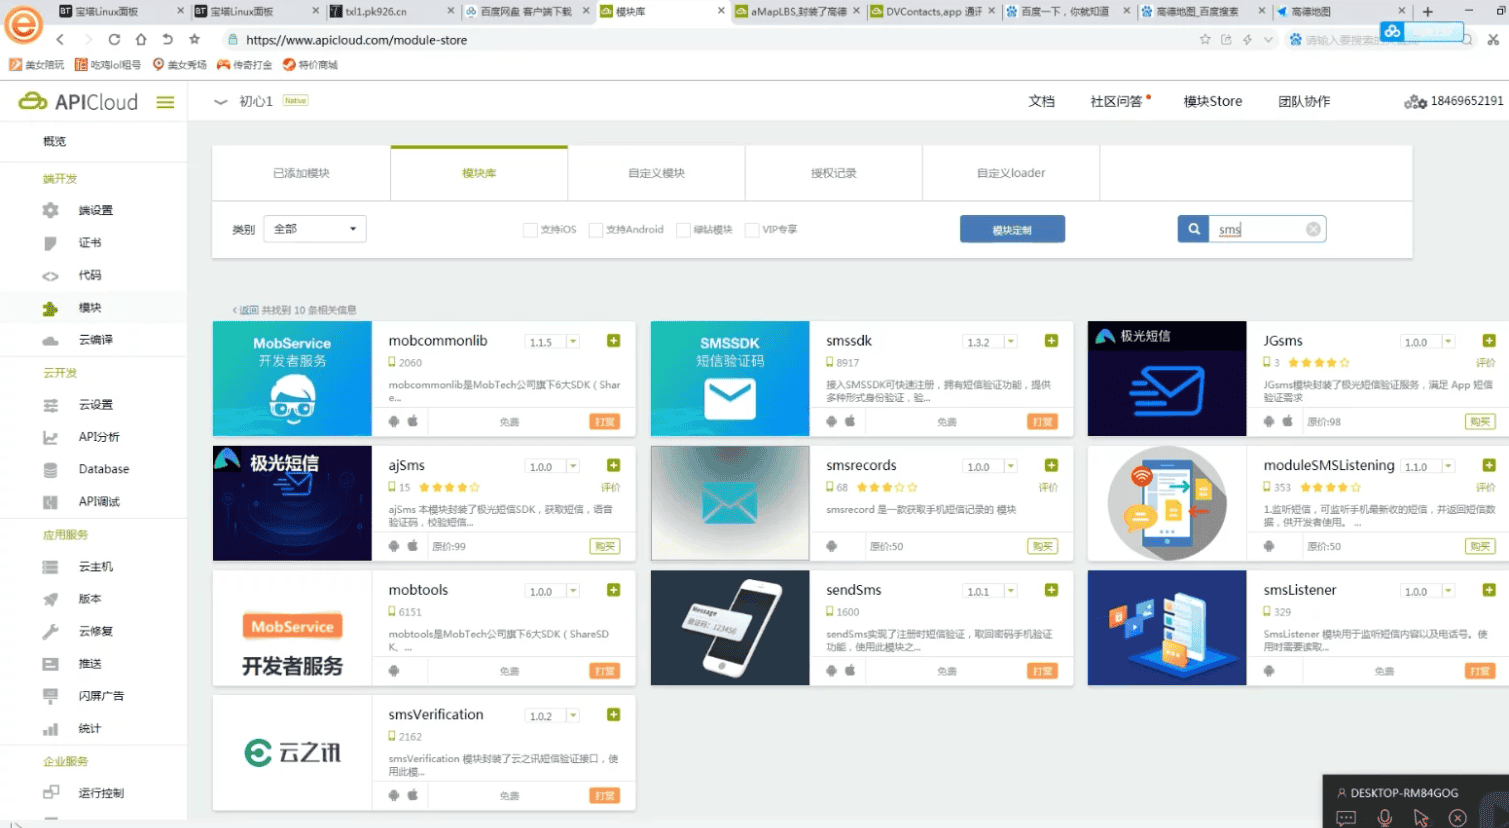Add smssdk module with plus icon
This screenshot has width=1509, height=828.
click(x=1051, y=341)
